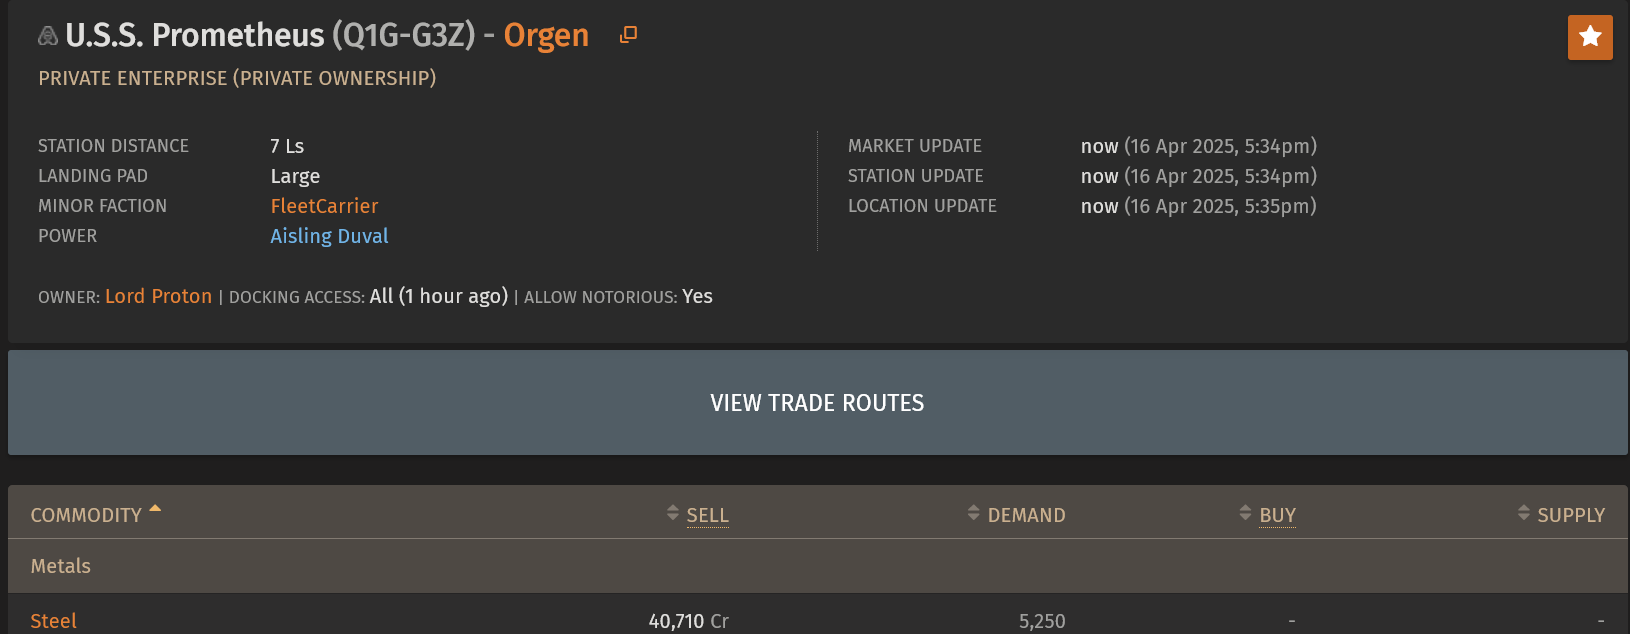Click the DEMAND column header label
Screen dimensions: 1630x634
coord(1026,515)
